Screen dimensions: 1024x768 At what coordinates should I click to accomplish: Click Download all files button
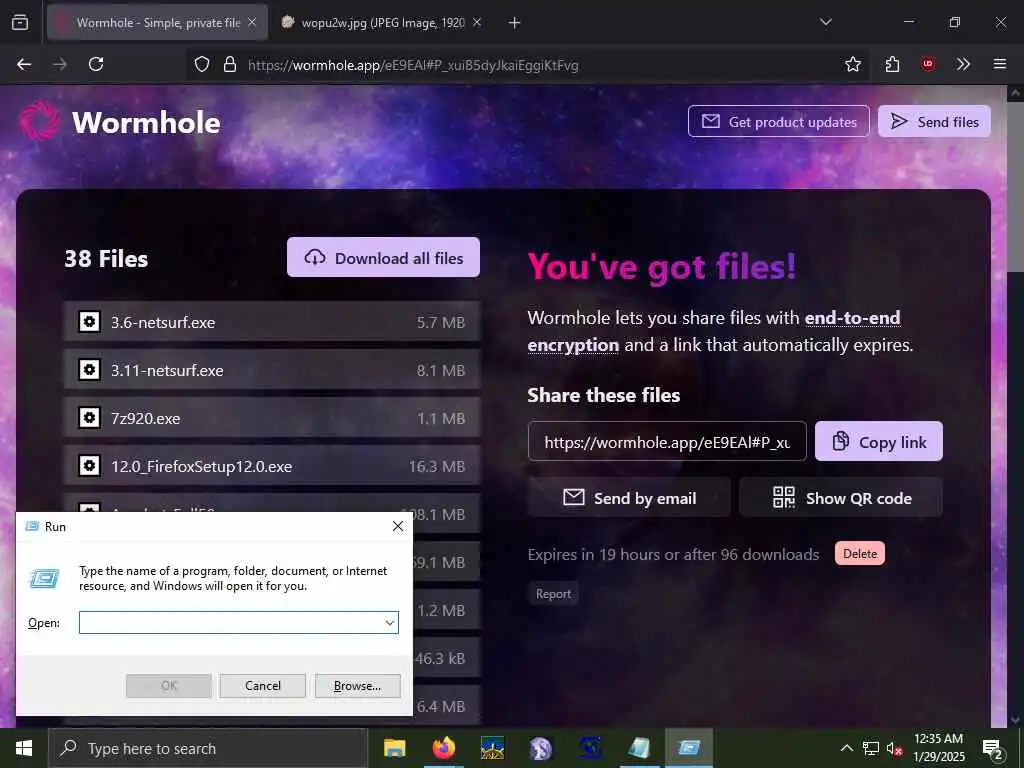click(383, 257)
